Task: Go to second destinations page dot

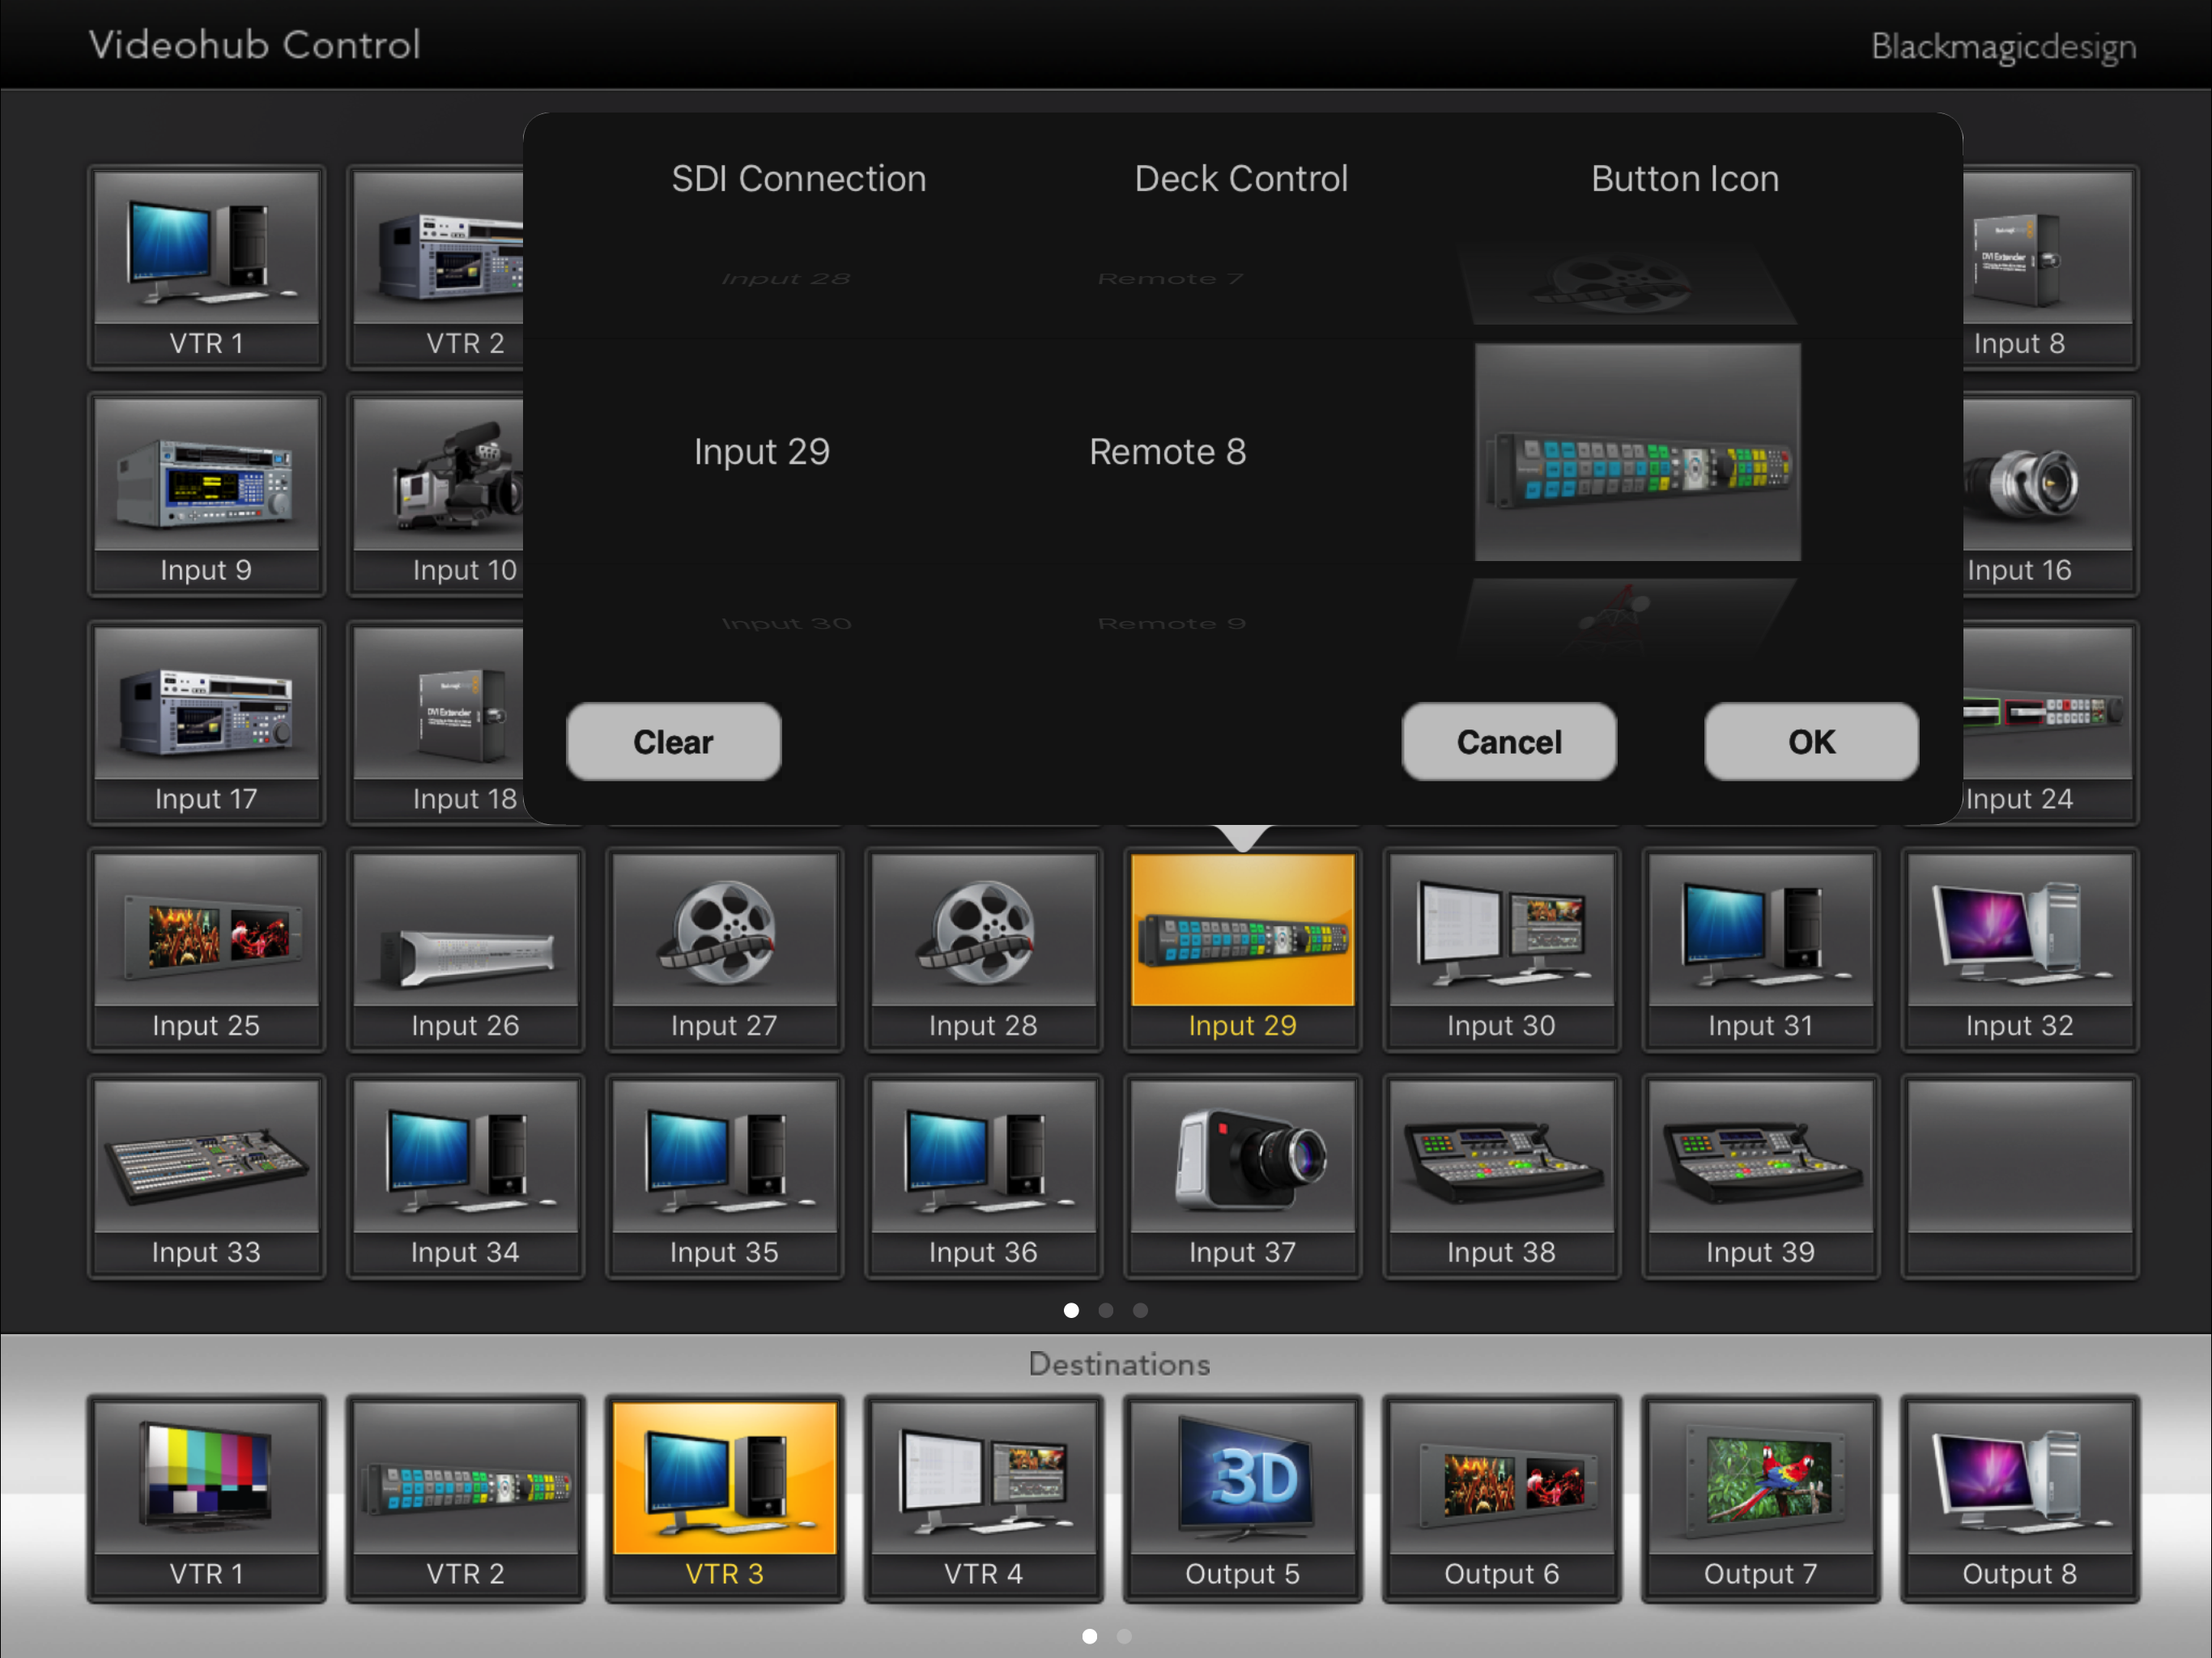Action: click(1124, 1636)
